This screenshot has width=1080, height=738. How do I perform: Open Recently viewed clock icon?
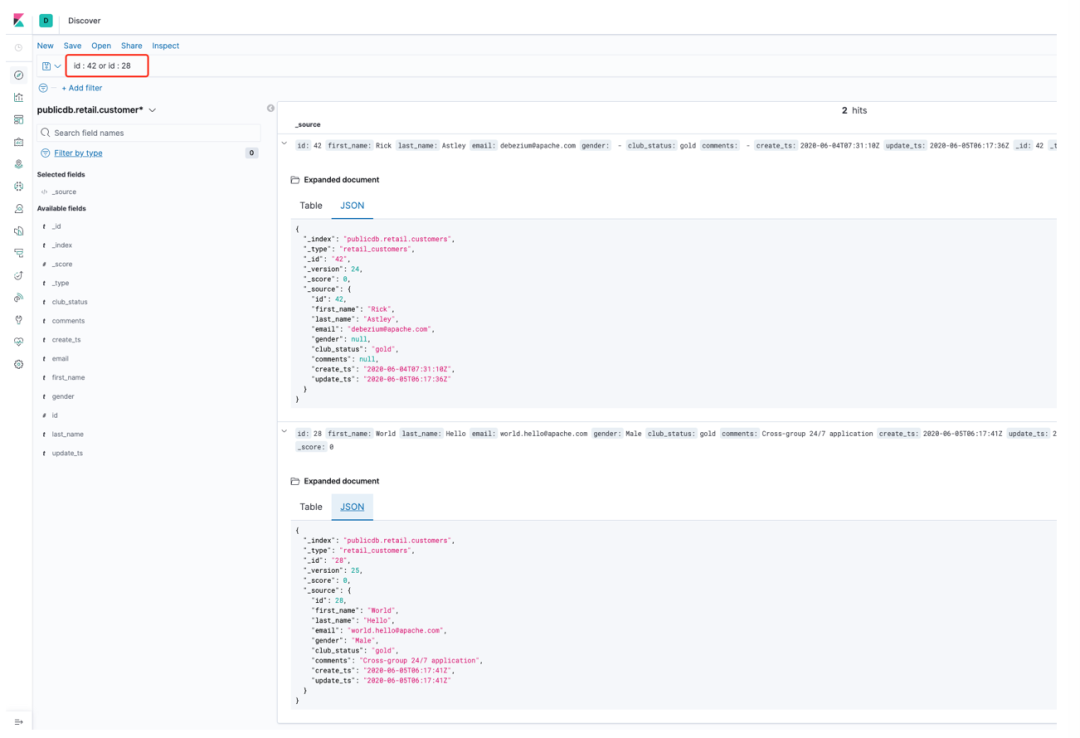pos(18,47)
